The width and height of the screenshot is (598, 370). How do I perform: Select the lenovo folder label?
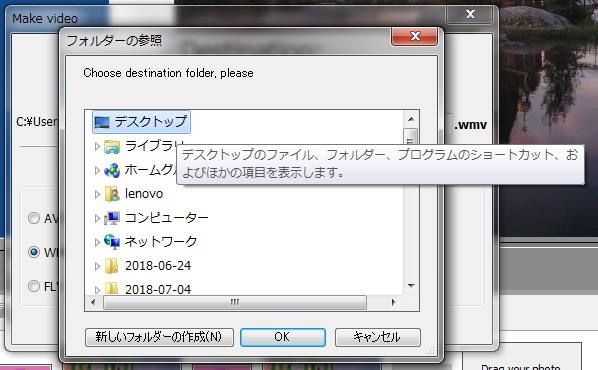point(144,194)
